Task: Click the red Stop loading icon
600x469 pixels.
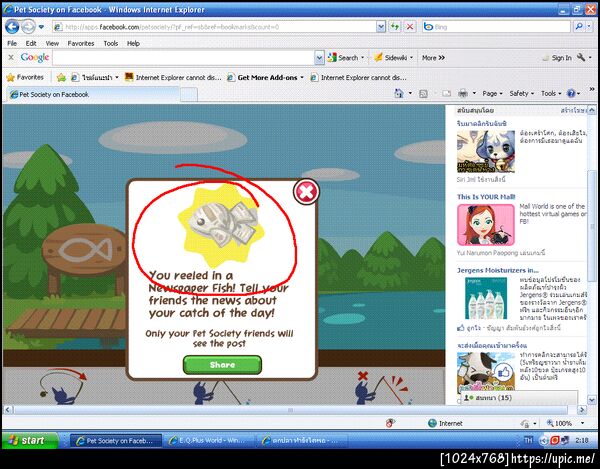Action: (x=410, y=27)
